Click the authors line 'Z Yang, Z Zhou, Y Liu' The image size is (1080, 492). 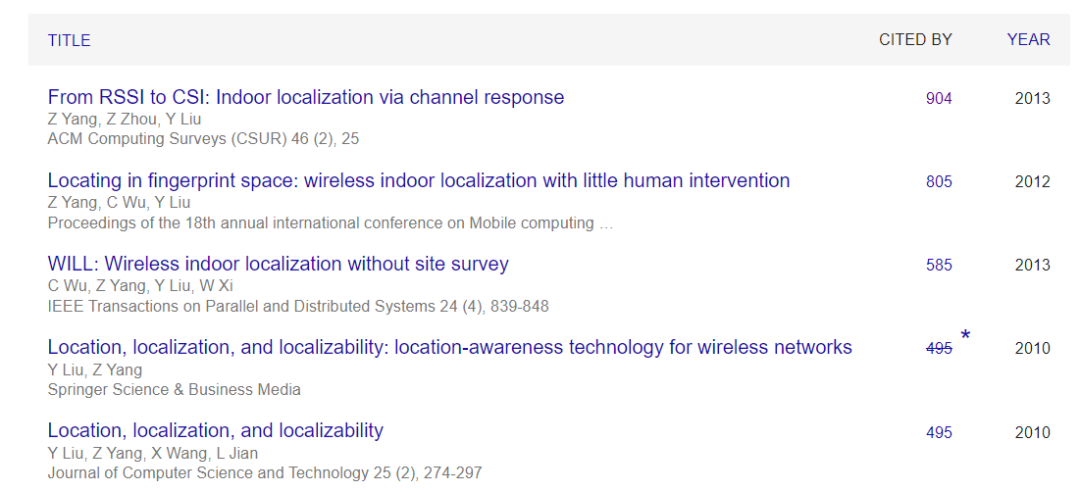125,119
